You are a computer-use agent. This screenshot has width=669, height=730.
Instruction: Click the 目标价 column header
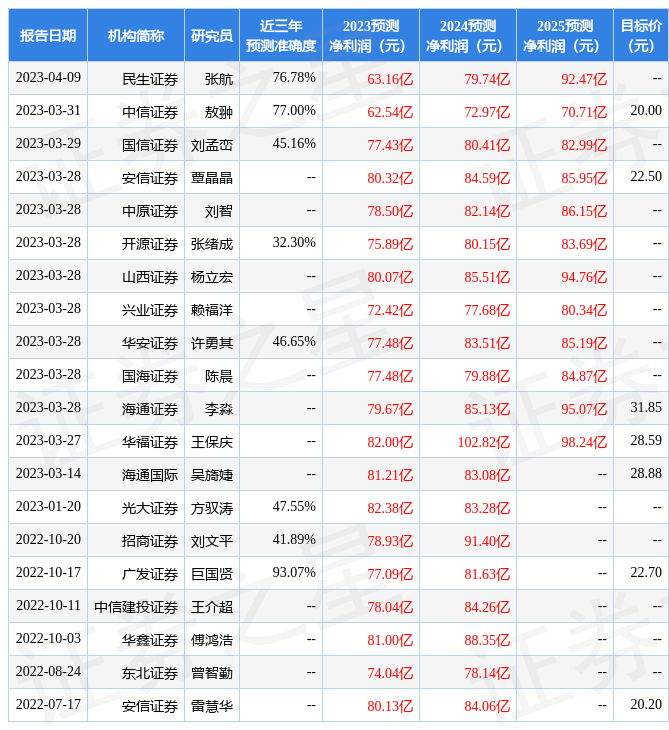641,36
